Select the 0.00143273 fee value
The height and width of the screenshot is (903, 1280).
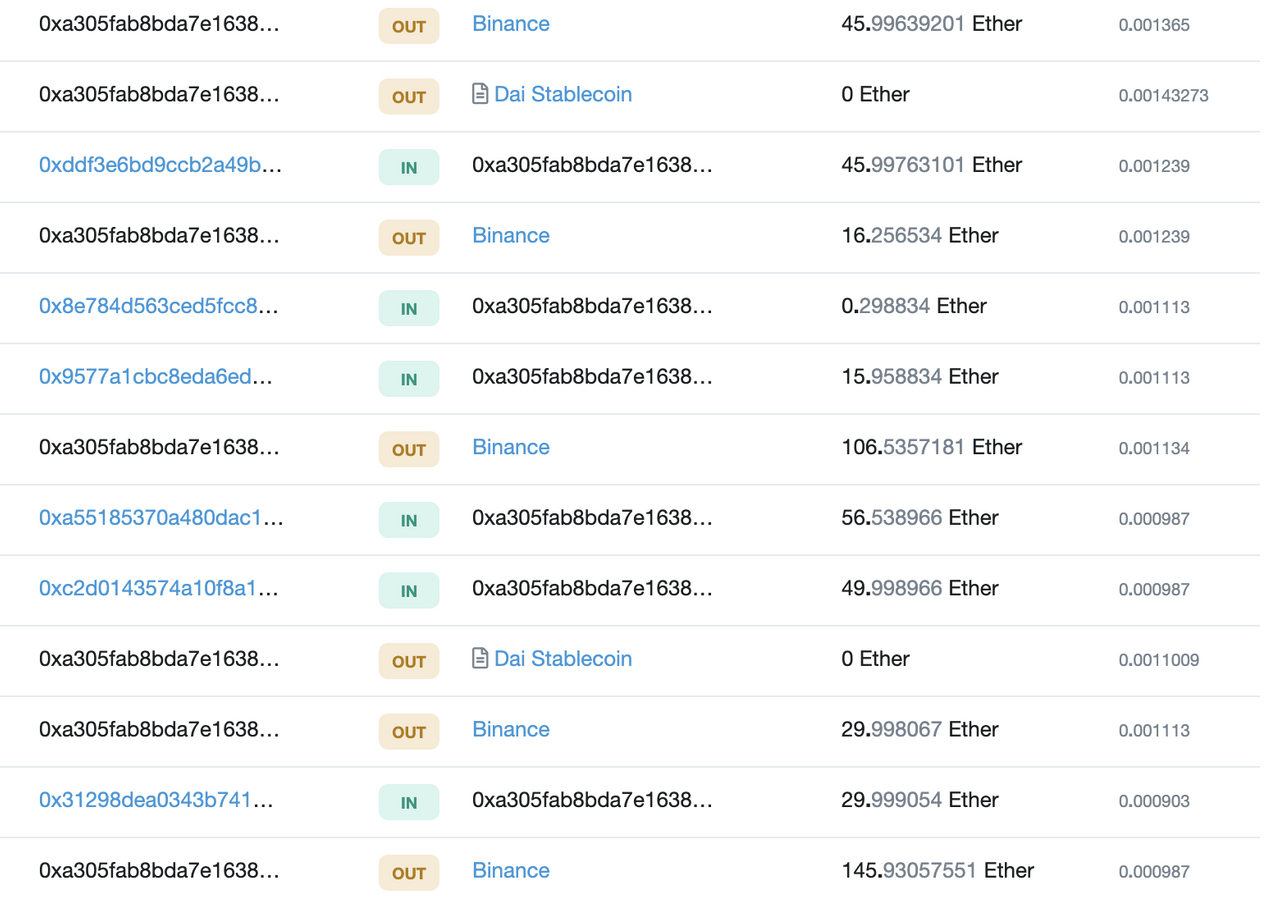tap(1163, 96)
